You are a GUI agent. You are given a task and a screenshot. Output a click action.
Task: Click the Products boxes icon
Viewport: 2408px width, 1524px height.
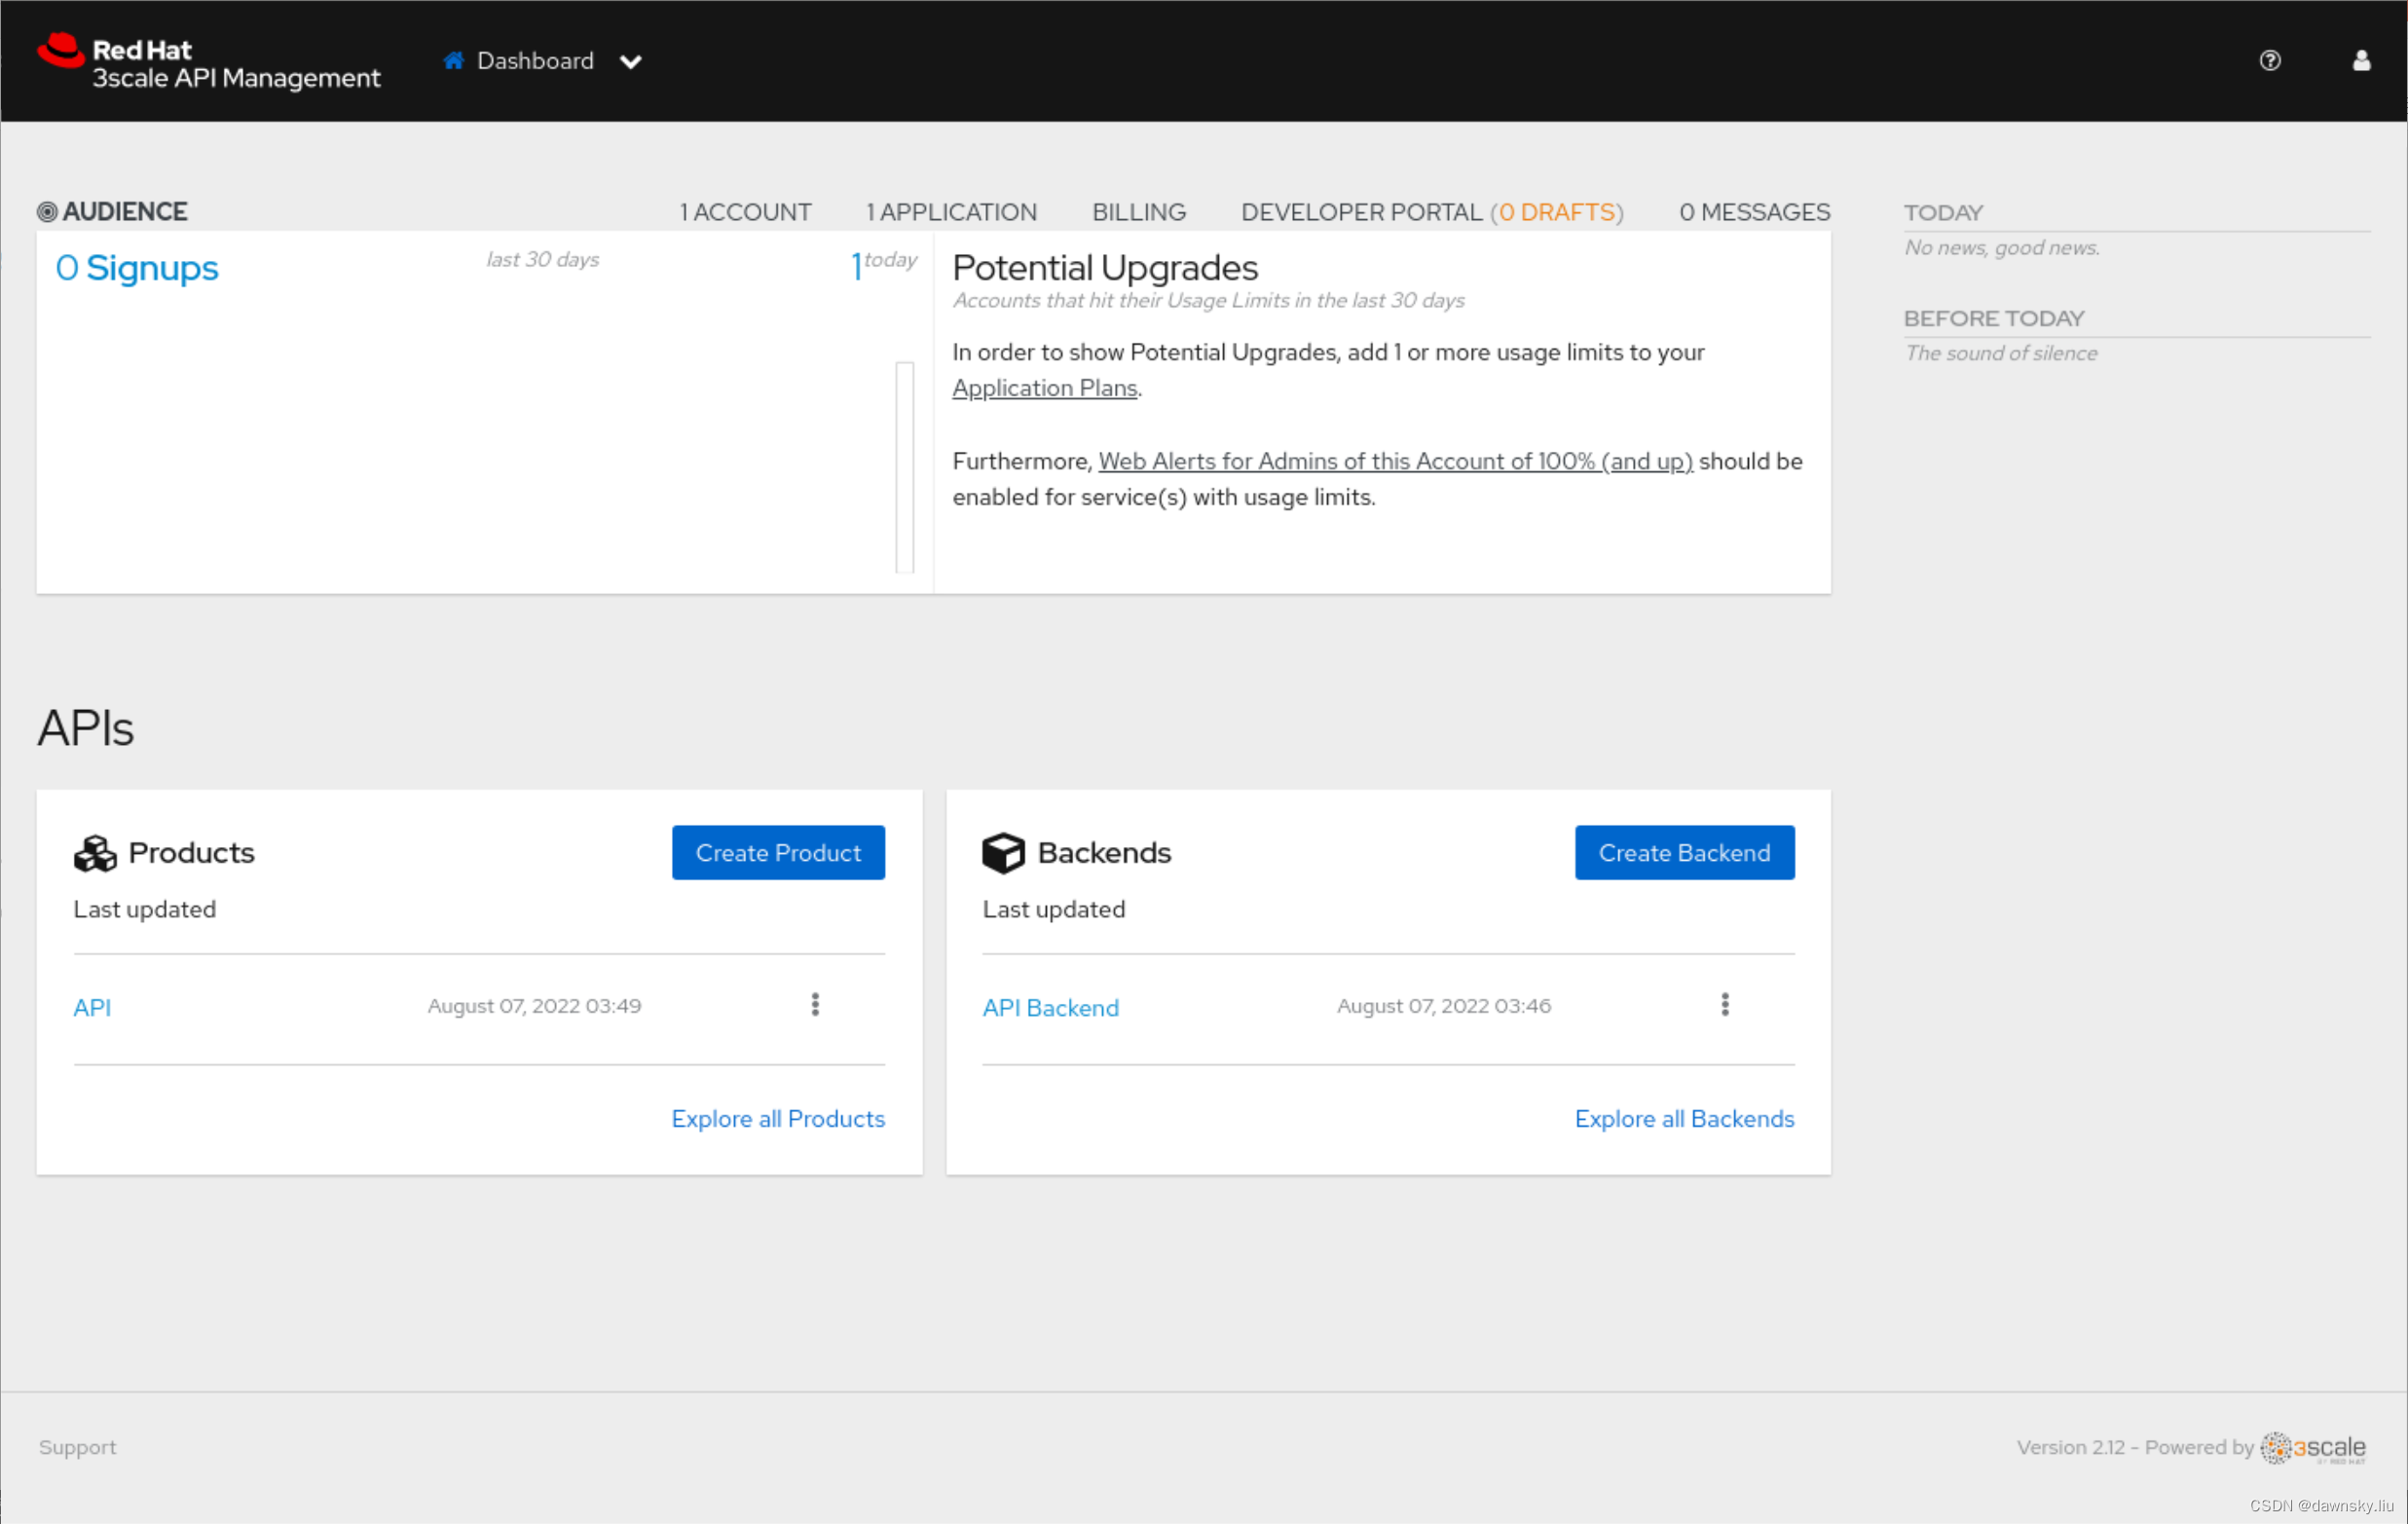95,853
